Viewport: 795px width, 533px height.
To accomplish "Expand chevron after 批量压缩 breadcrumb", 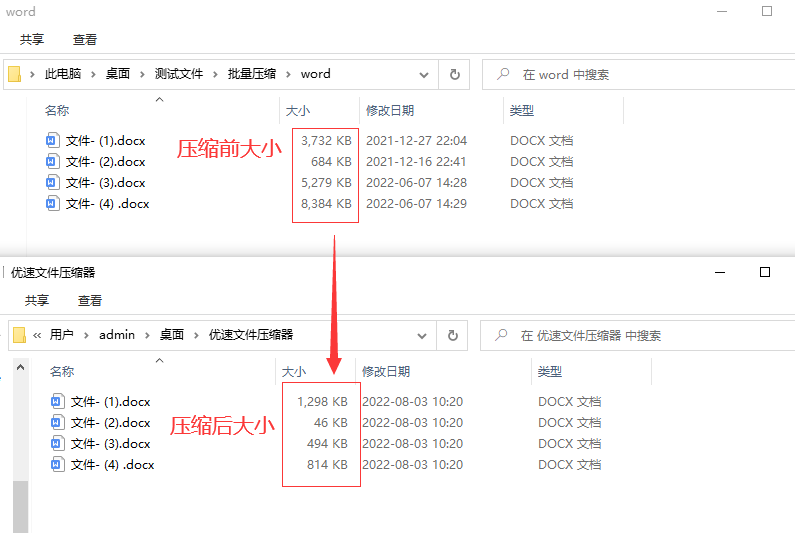I will click(x=288, y=75).
